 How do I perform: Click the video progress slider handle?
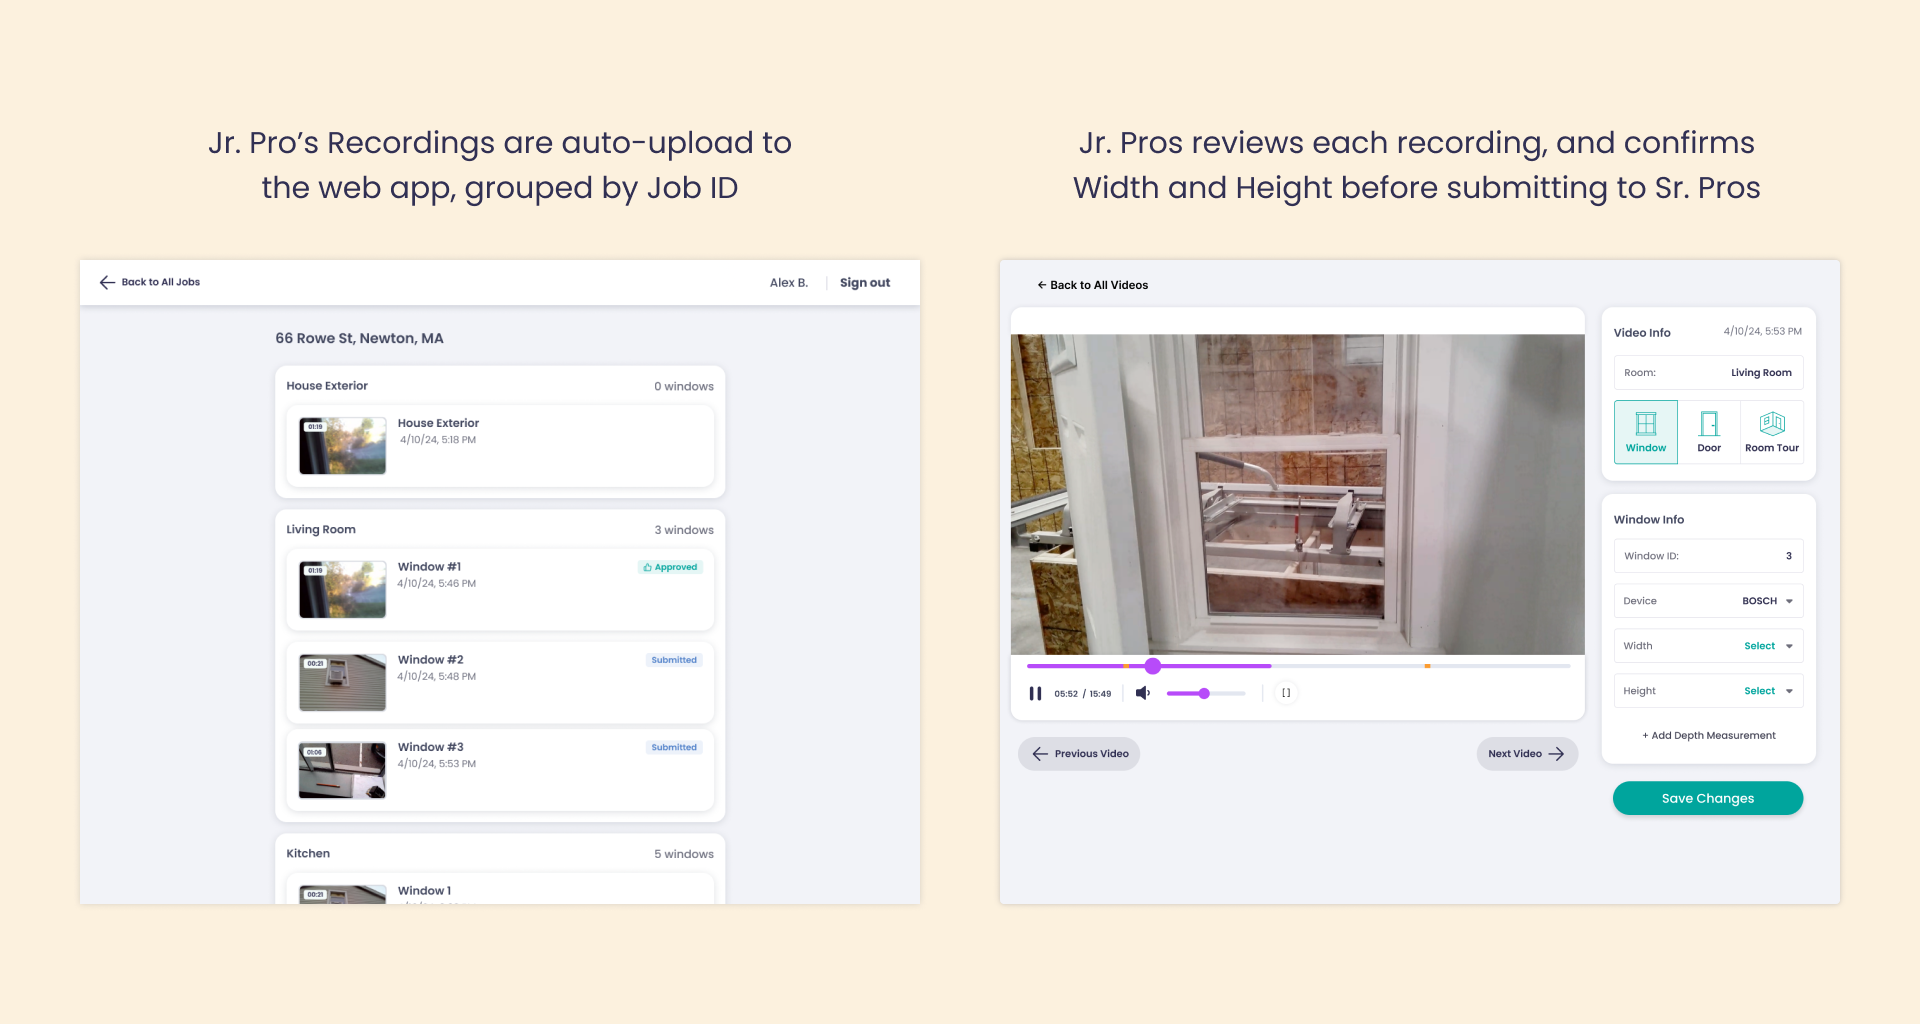pos(1153,666)
